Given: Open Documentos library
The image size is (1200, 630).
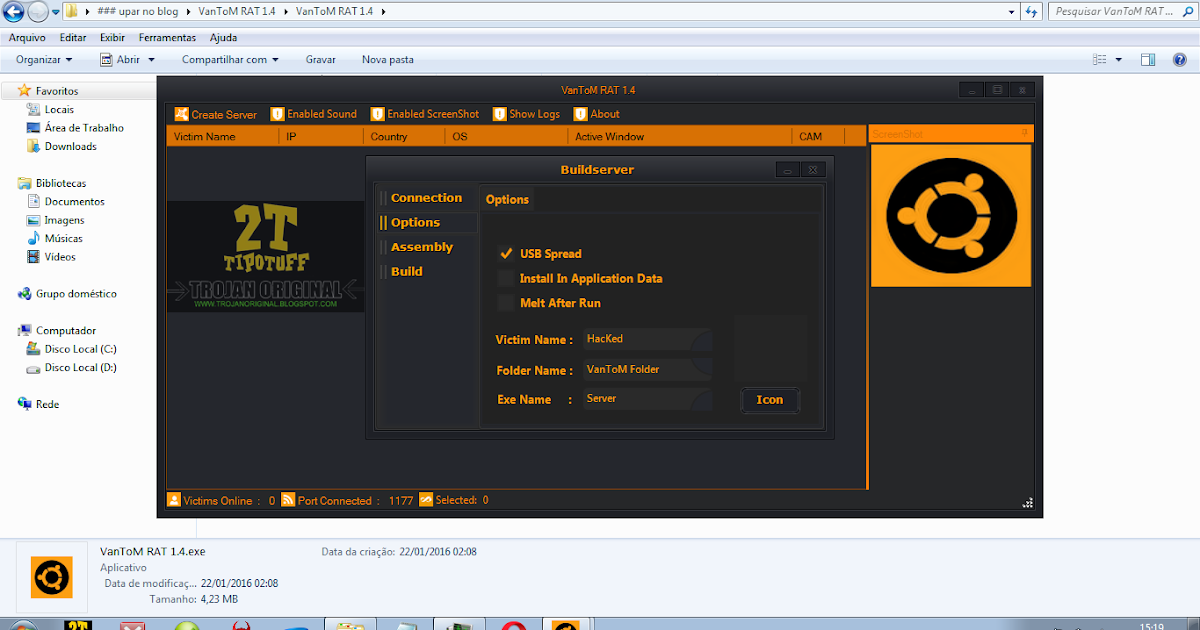Looking at the screenshot, I should 74,202.
